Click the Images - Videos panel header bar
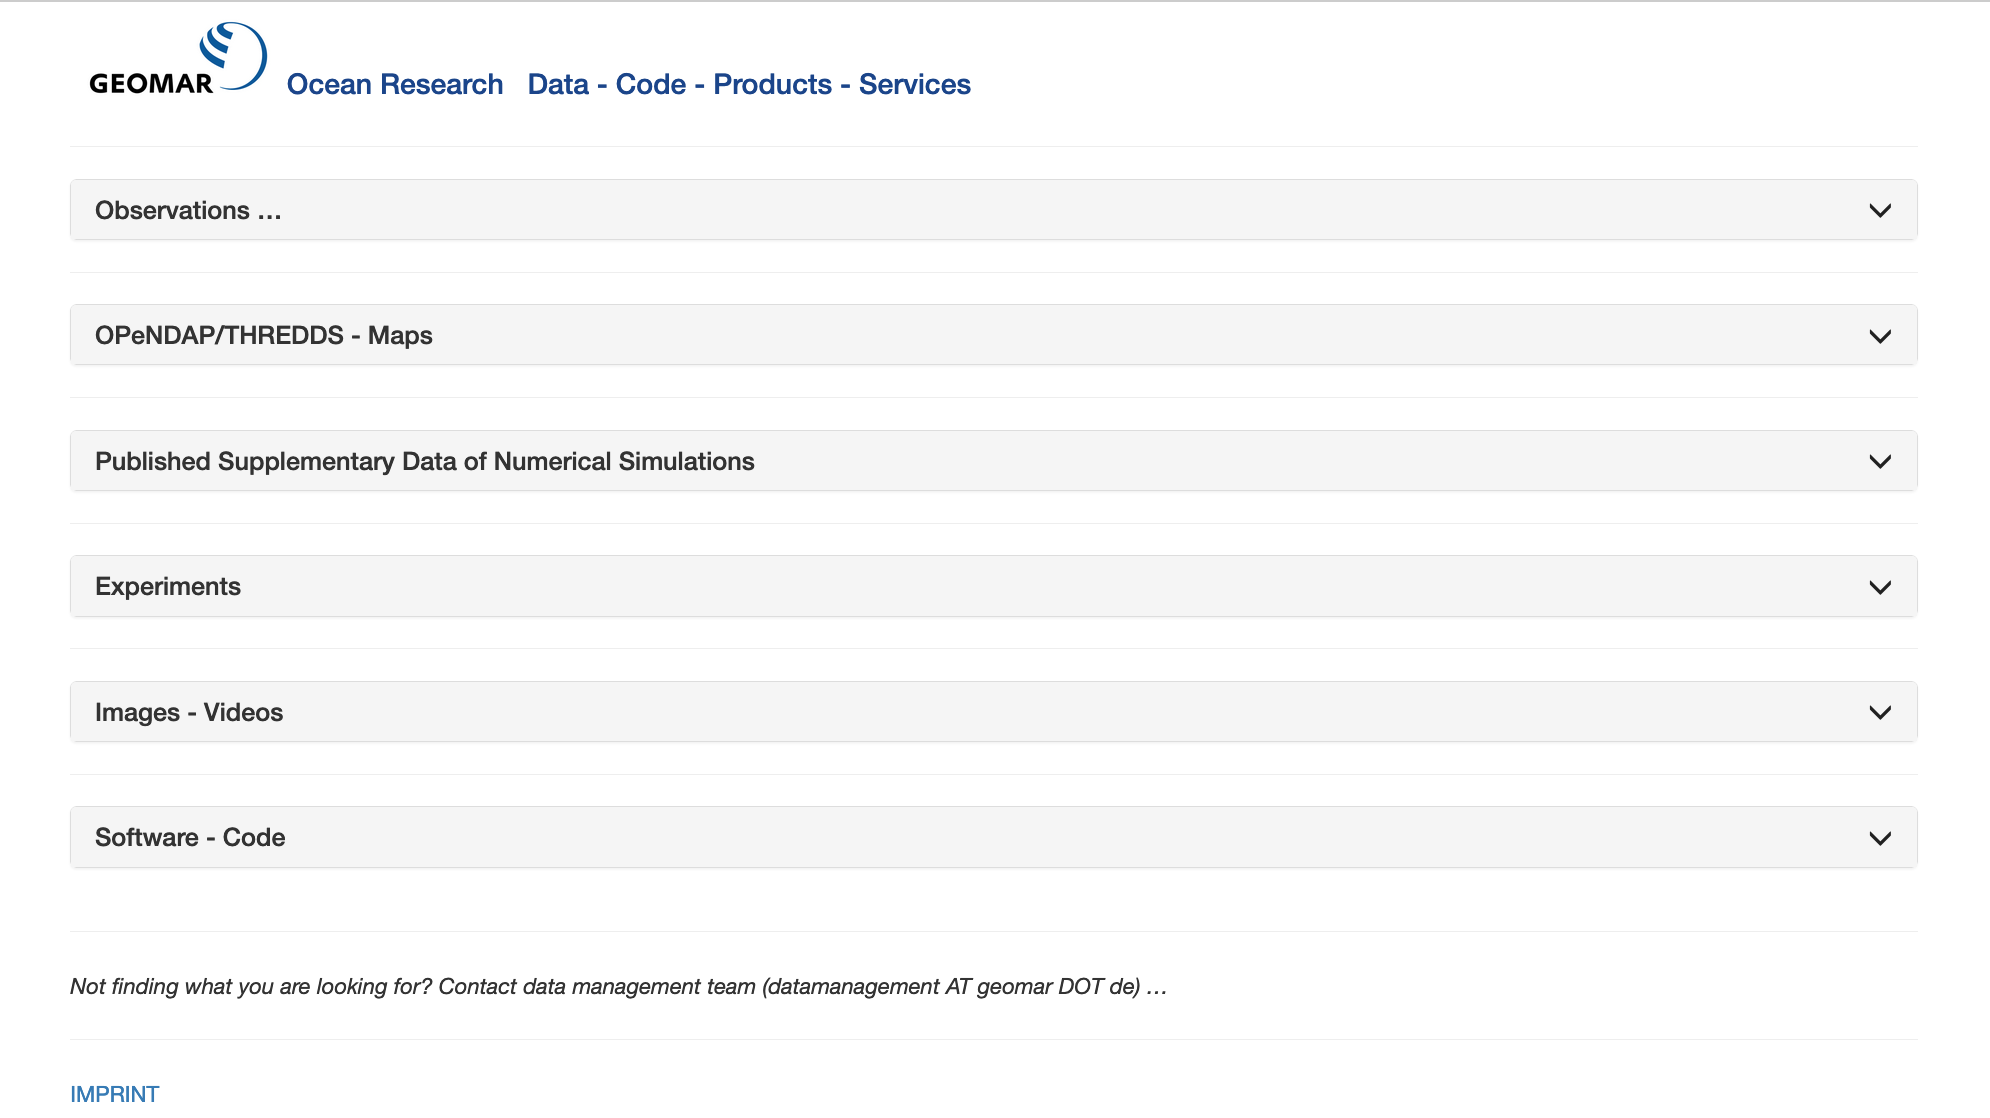The height and width of the screenshot is (1118, 1990). [x=993, y=713]
